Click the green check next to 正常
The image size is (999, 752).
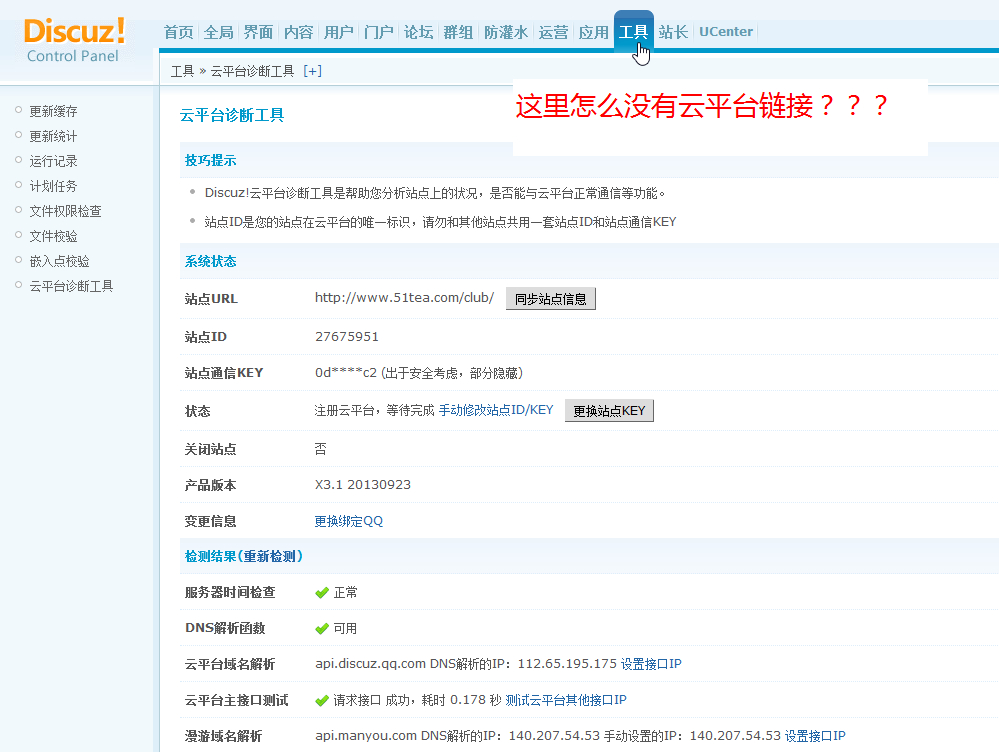[322, 593]
